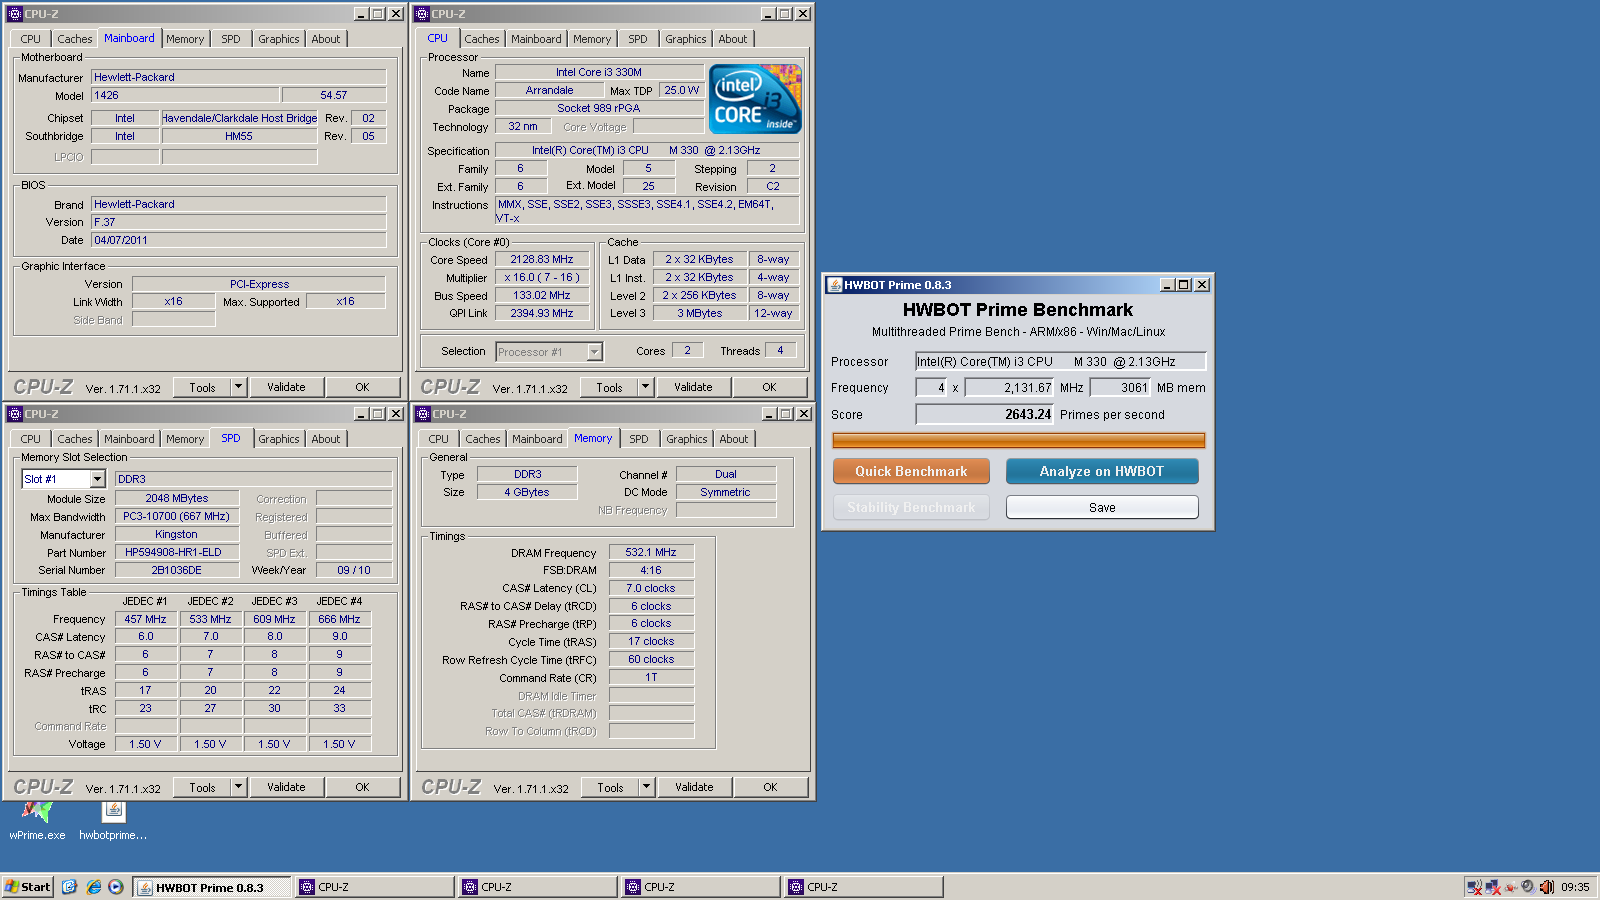Click the Level 3 cache value 3 MBytes
Viewport: 1600px width, 900px height.
tap(700, 313)
